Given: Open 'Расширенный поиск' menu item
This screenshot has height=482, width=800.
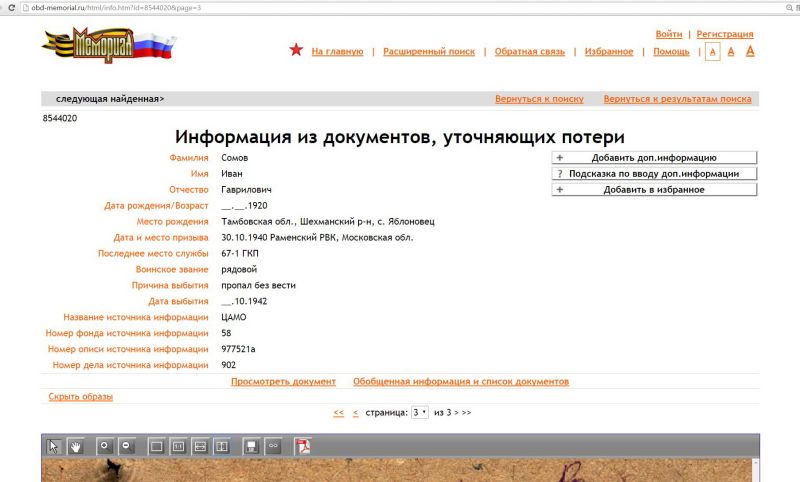Looking at the screenshot, I should coord(427,52).
